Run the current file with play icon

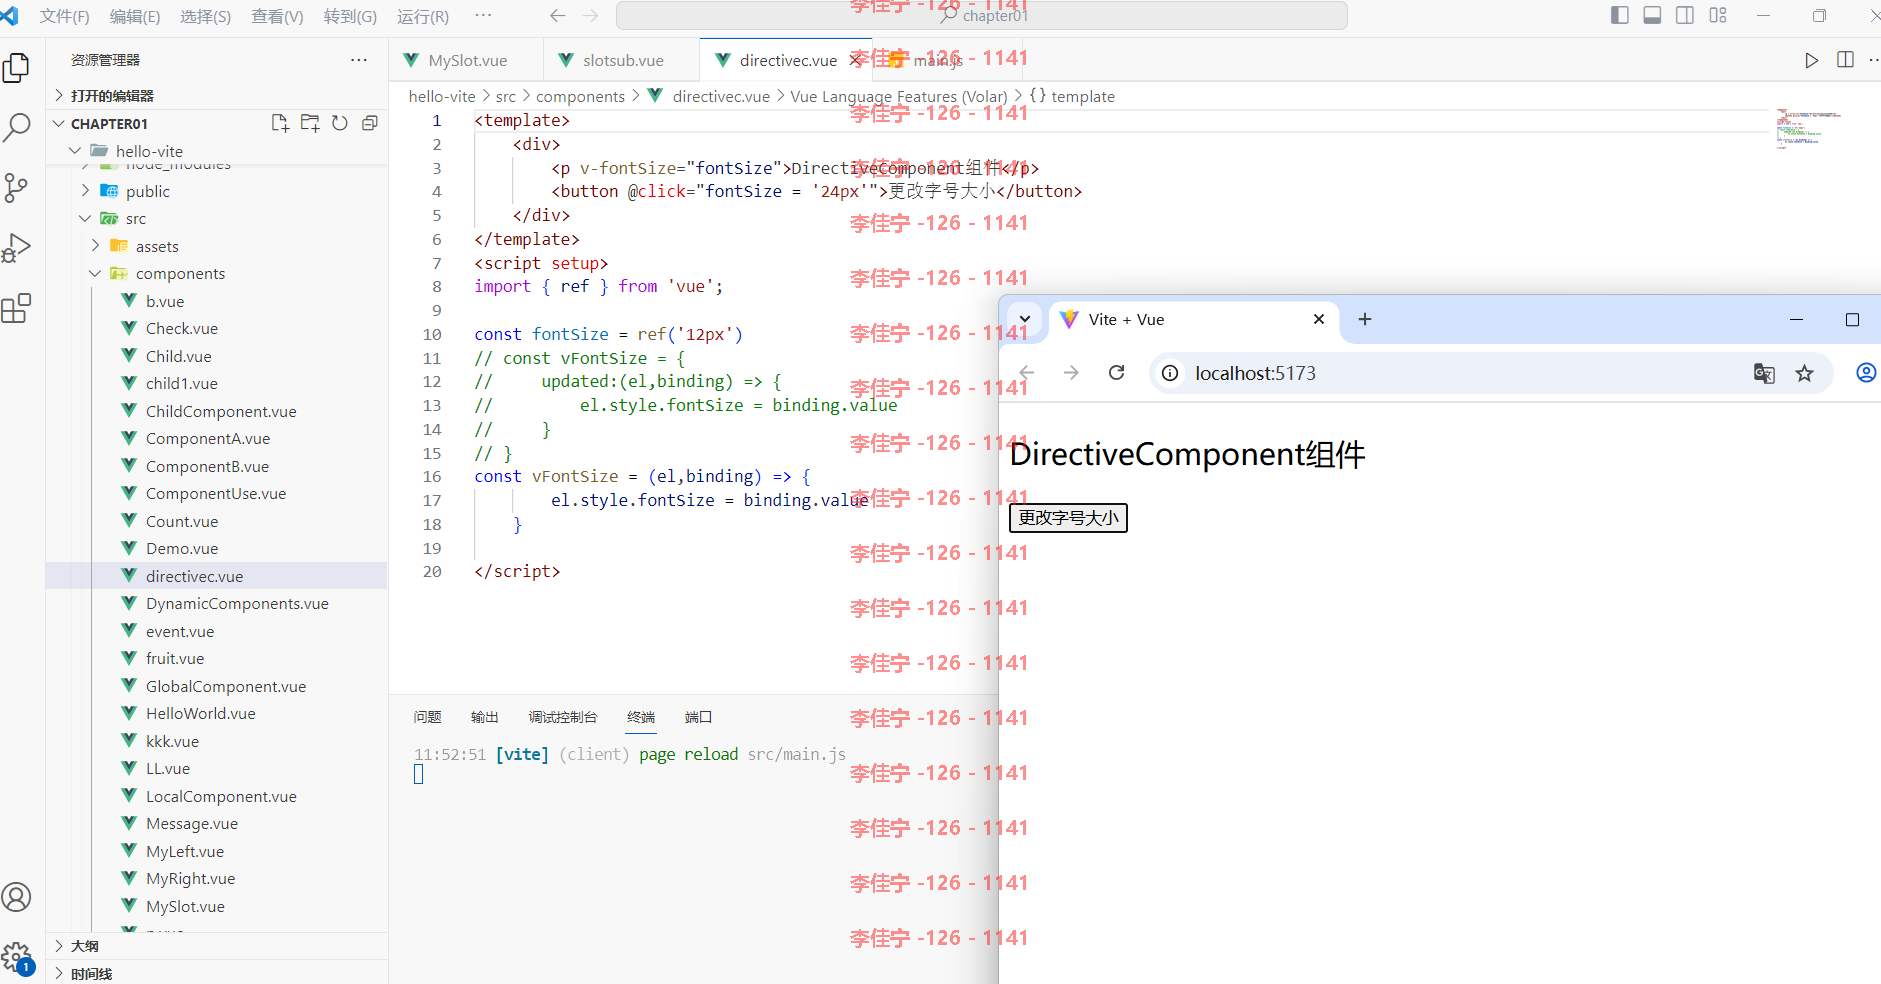[x=1811, y=60]
